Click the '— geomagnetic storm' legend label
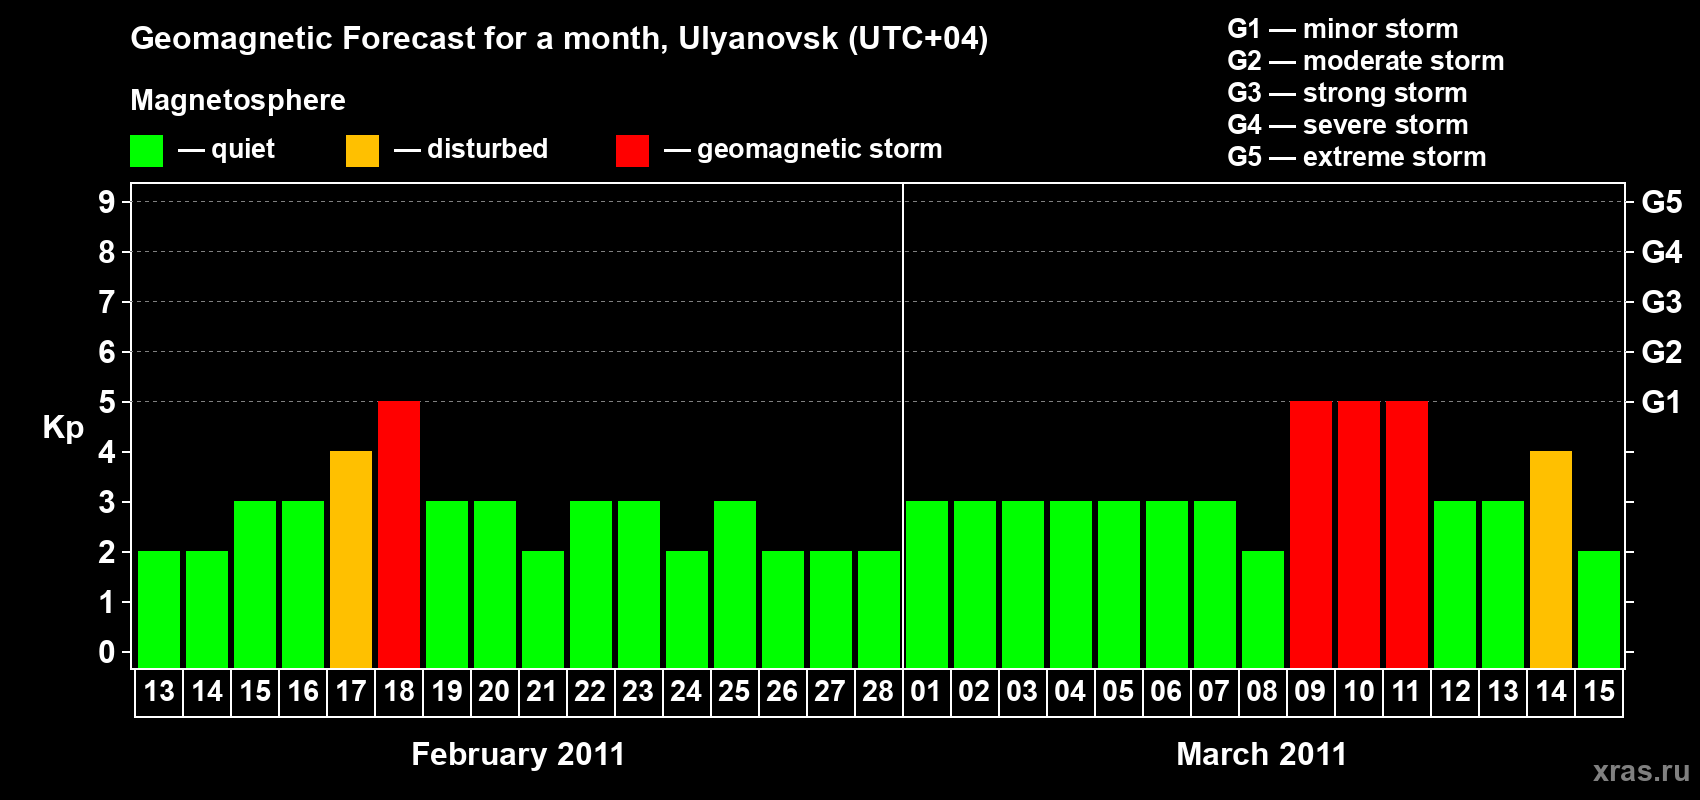 (x=803, y=149)
